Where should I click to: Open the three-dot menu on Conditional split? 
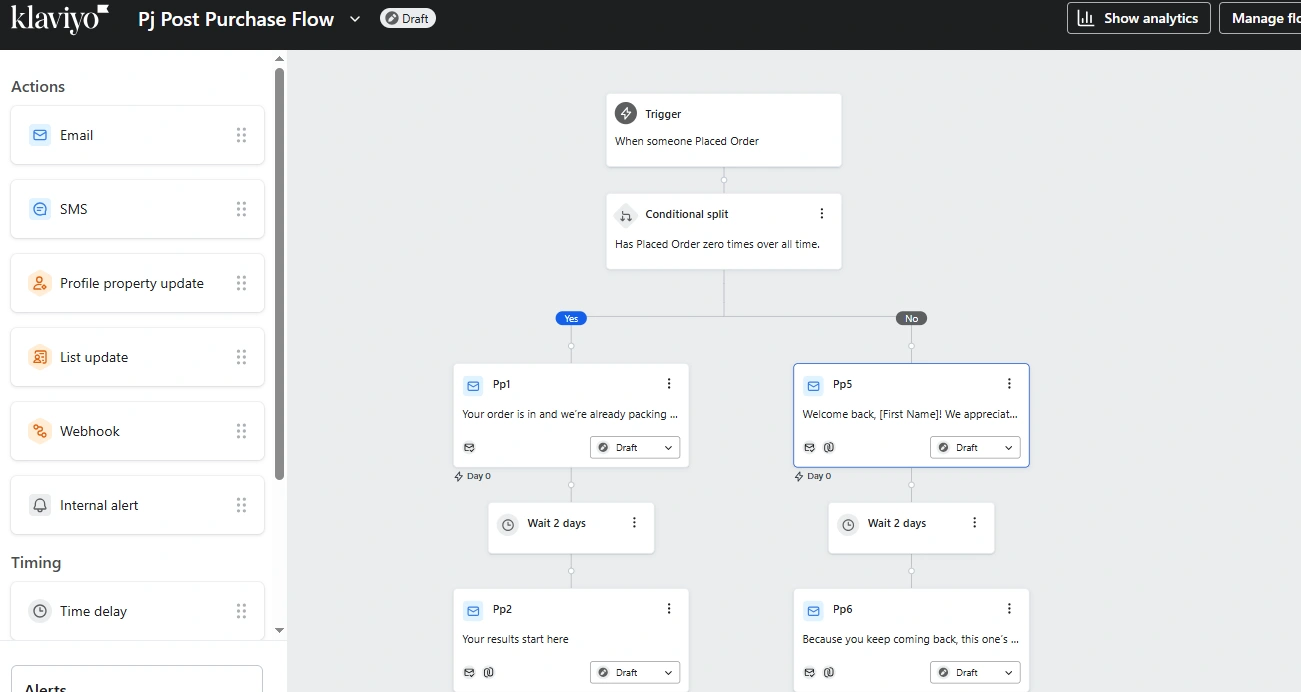(x=822, y=214)
